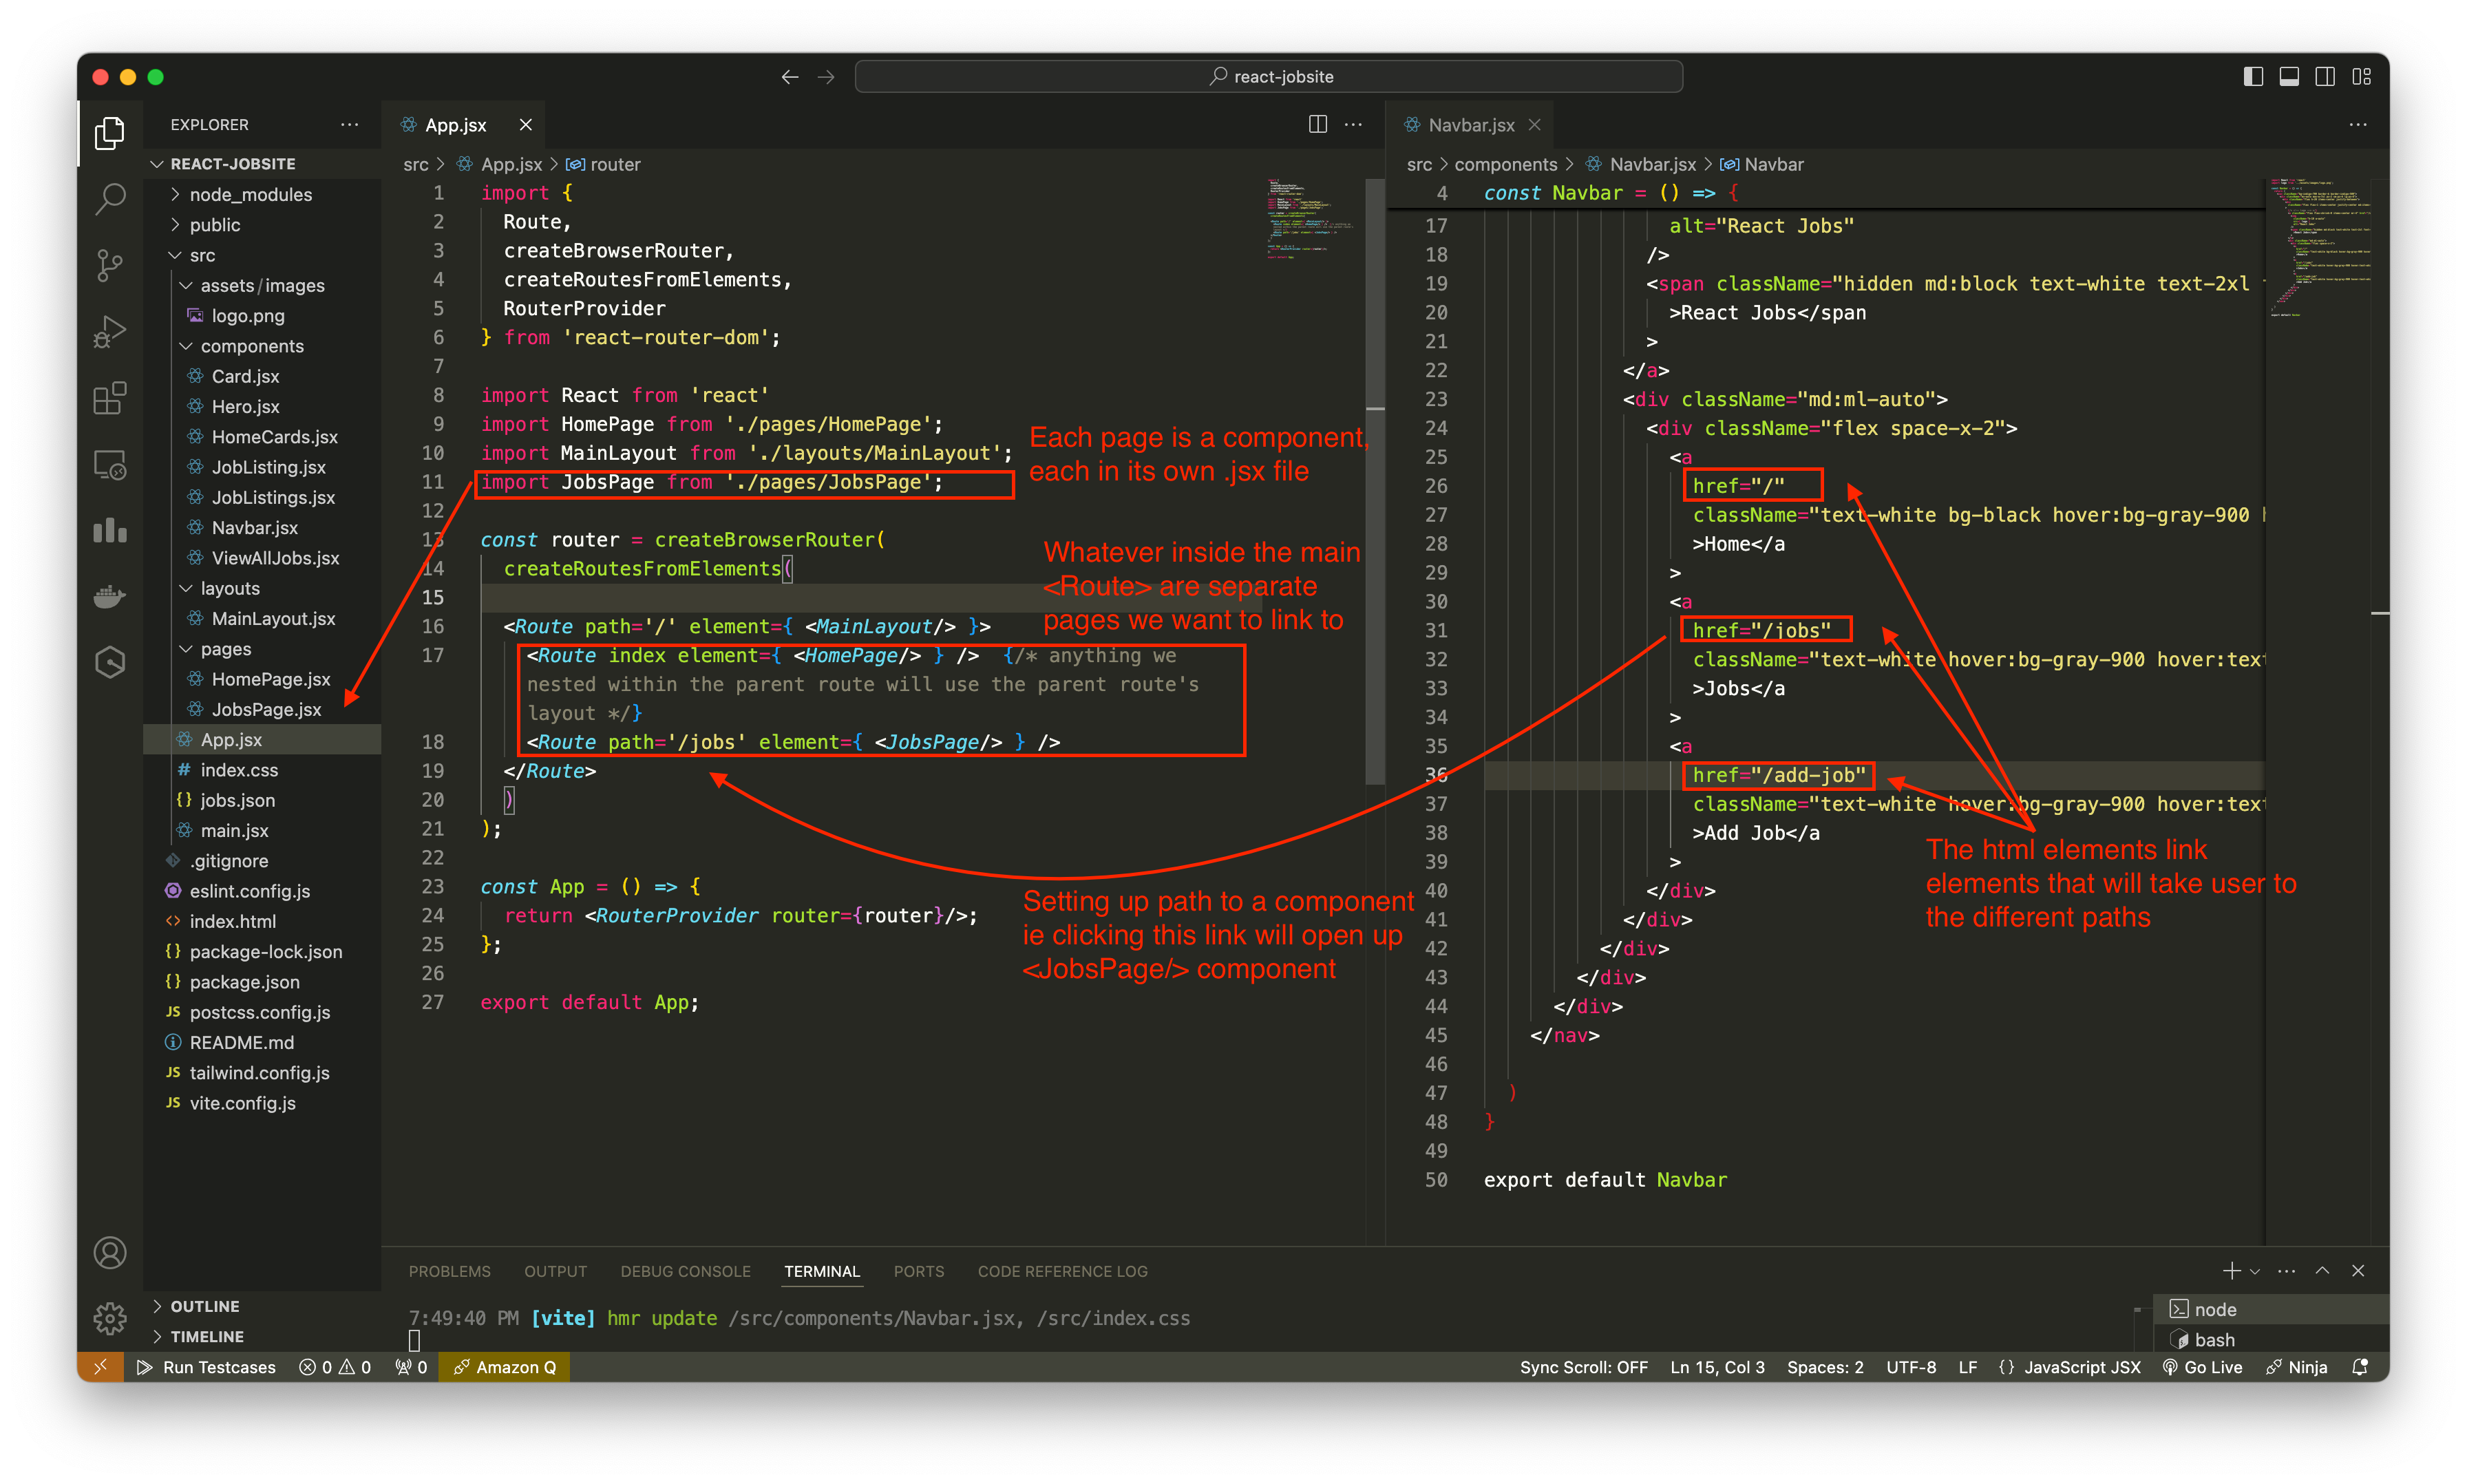Image resolution: width=2467 pixels, height=1484 pixels.
Task: Select the bash terminal in terminal list
Action: tap(2272, 1339)
